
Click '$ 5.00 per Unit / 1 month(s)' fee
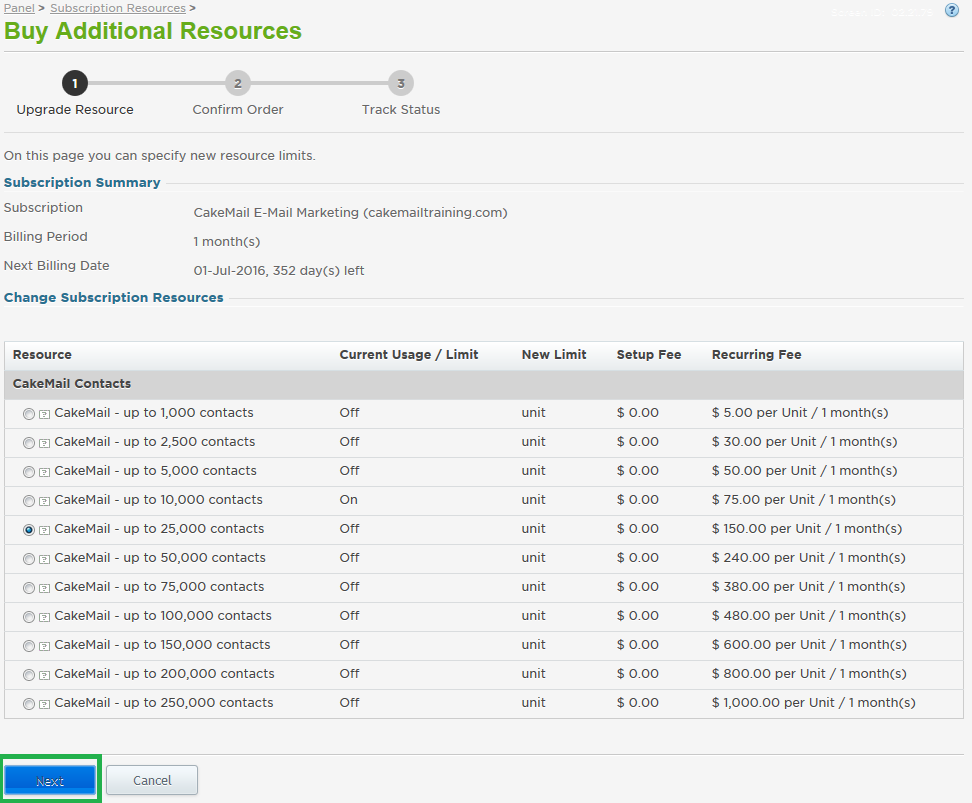[x=800, y=413]
